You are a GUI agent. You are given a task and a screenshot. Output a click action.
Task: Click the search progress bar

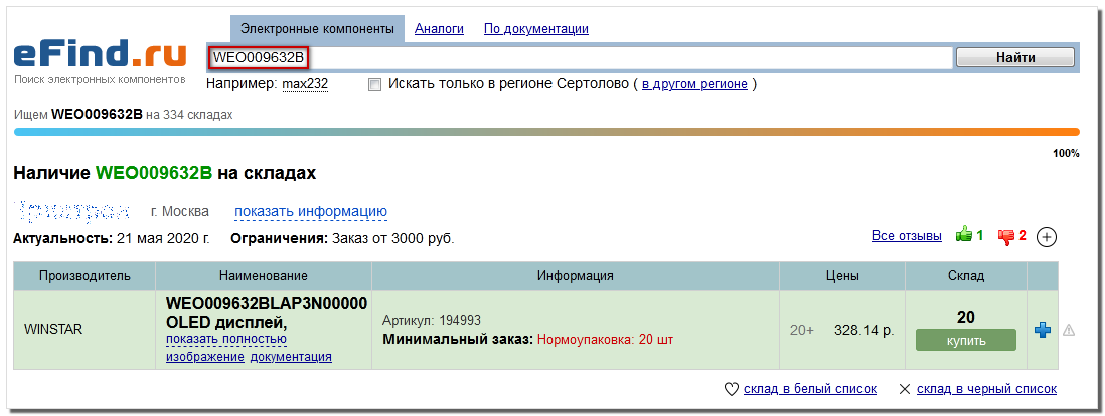click(x=546, y=132)
